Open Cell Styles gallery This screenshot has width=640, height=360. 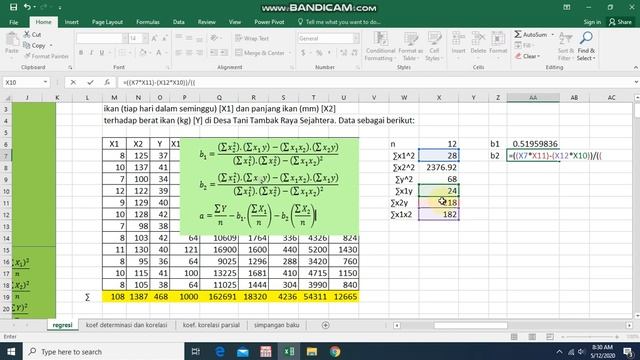point(434,47)
